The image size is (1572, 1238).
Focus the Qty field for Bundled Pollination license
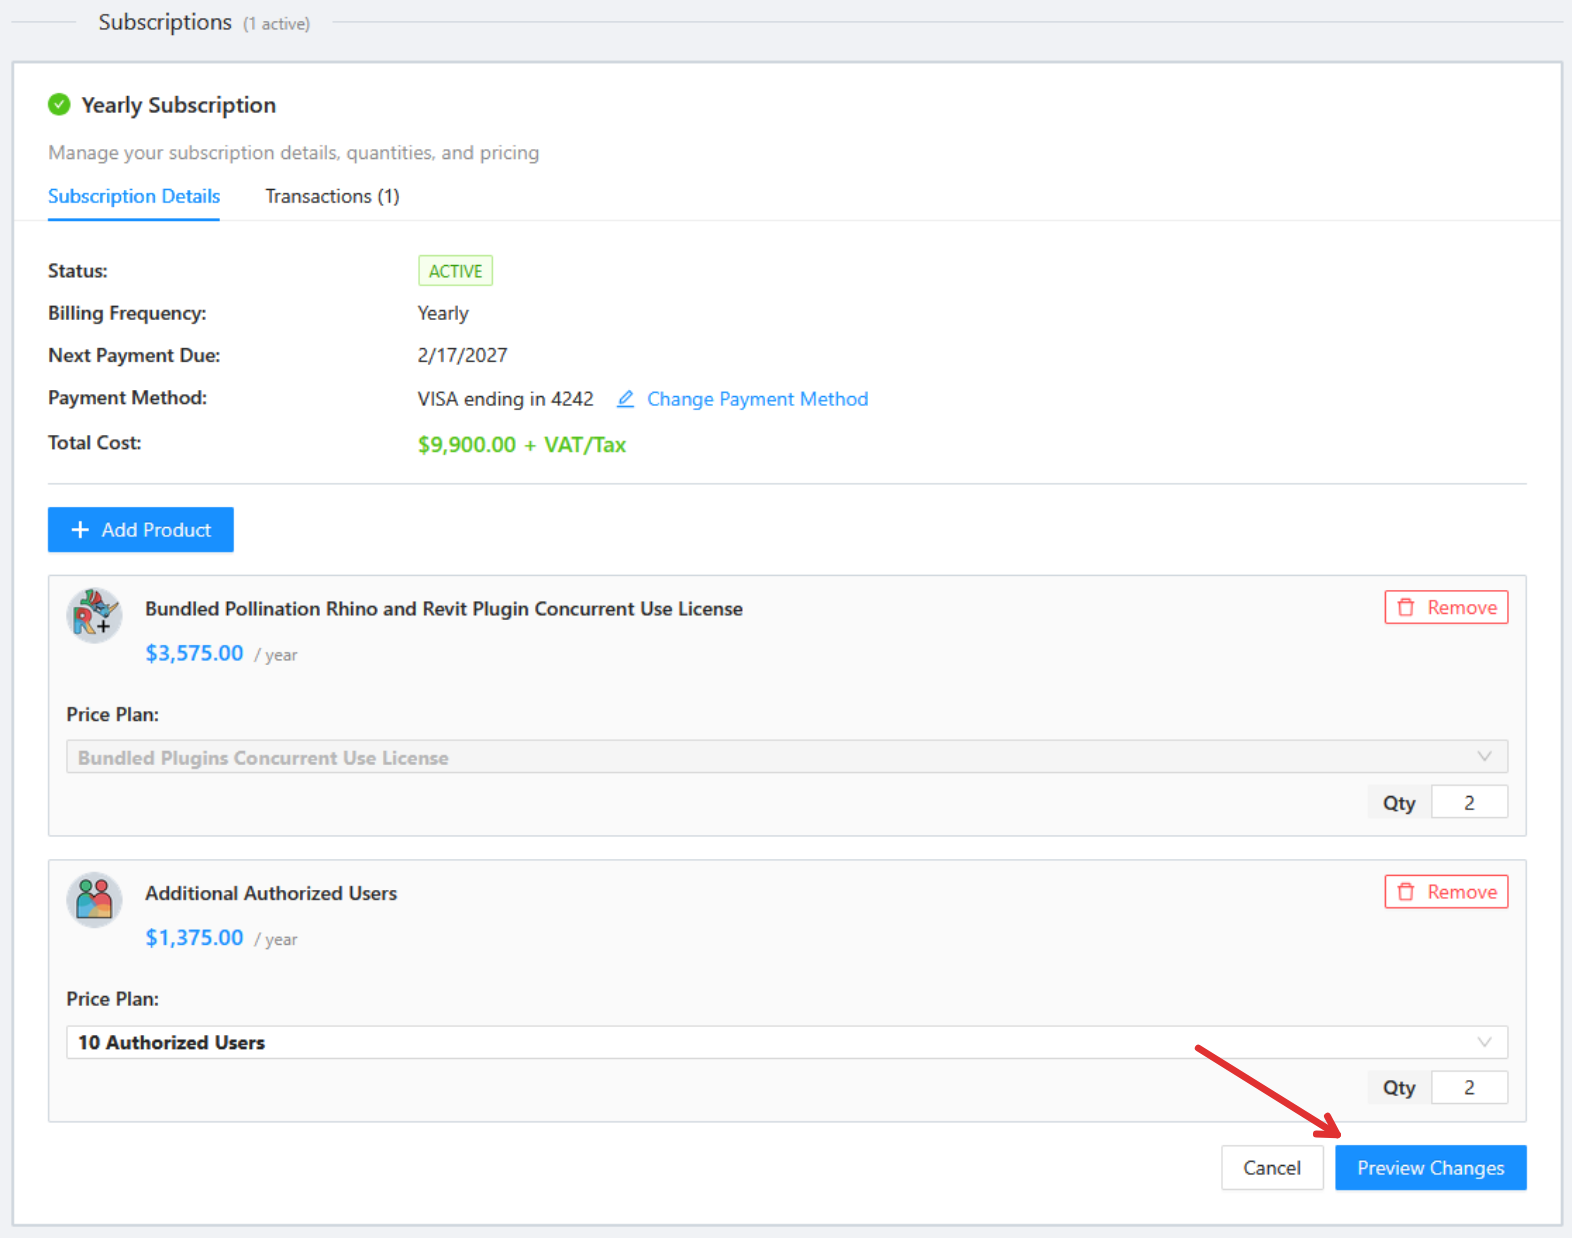point(1468,803)
